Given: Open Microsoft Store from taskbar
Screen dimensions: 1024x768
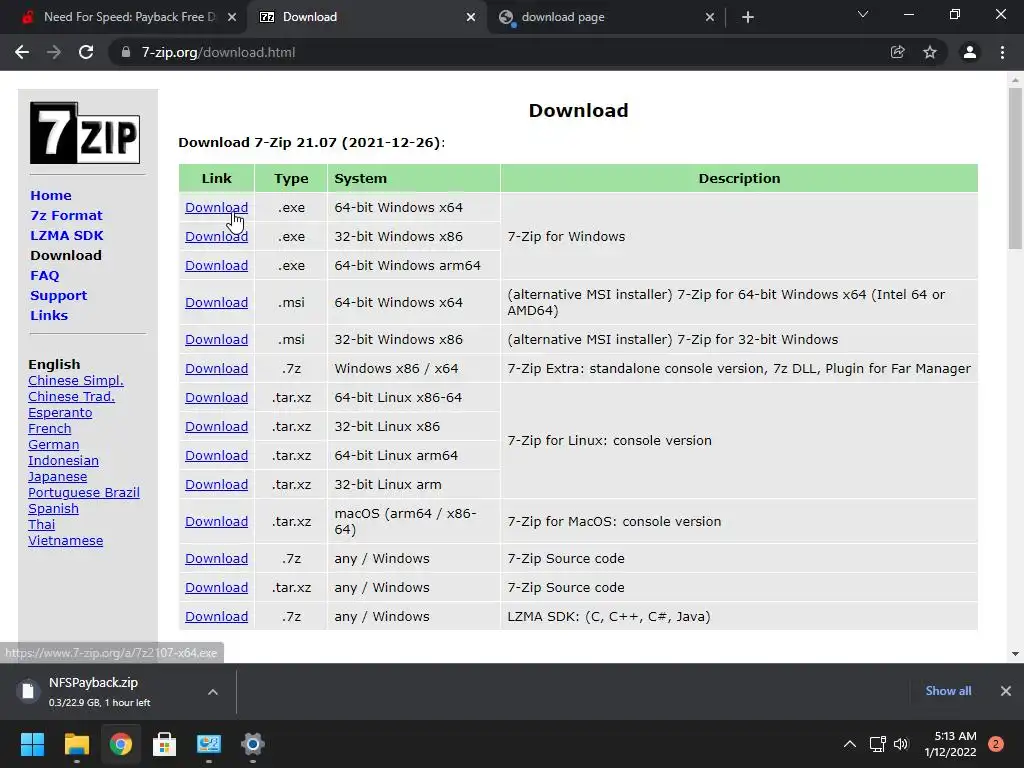Looking at the screenshot, I should [165, 744].
